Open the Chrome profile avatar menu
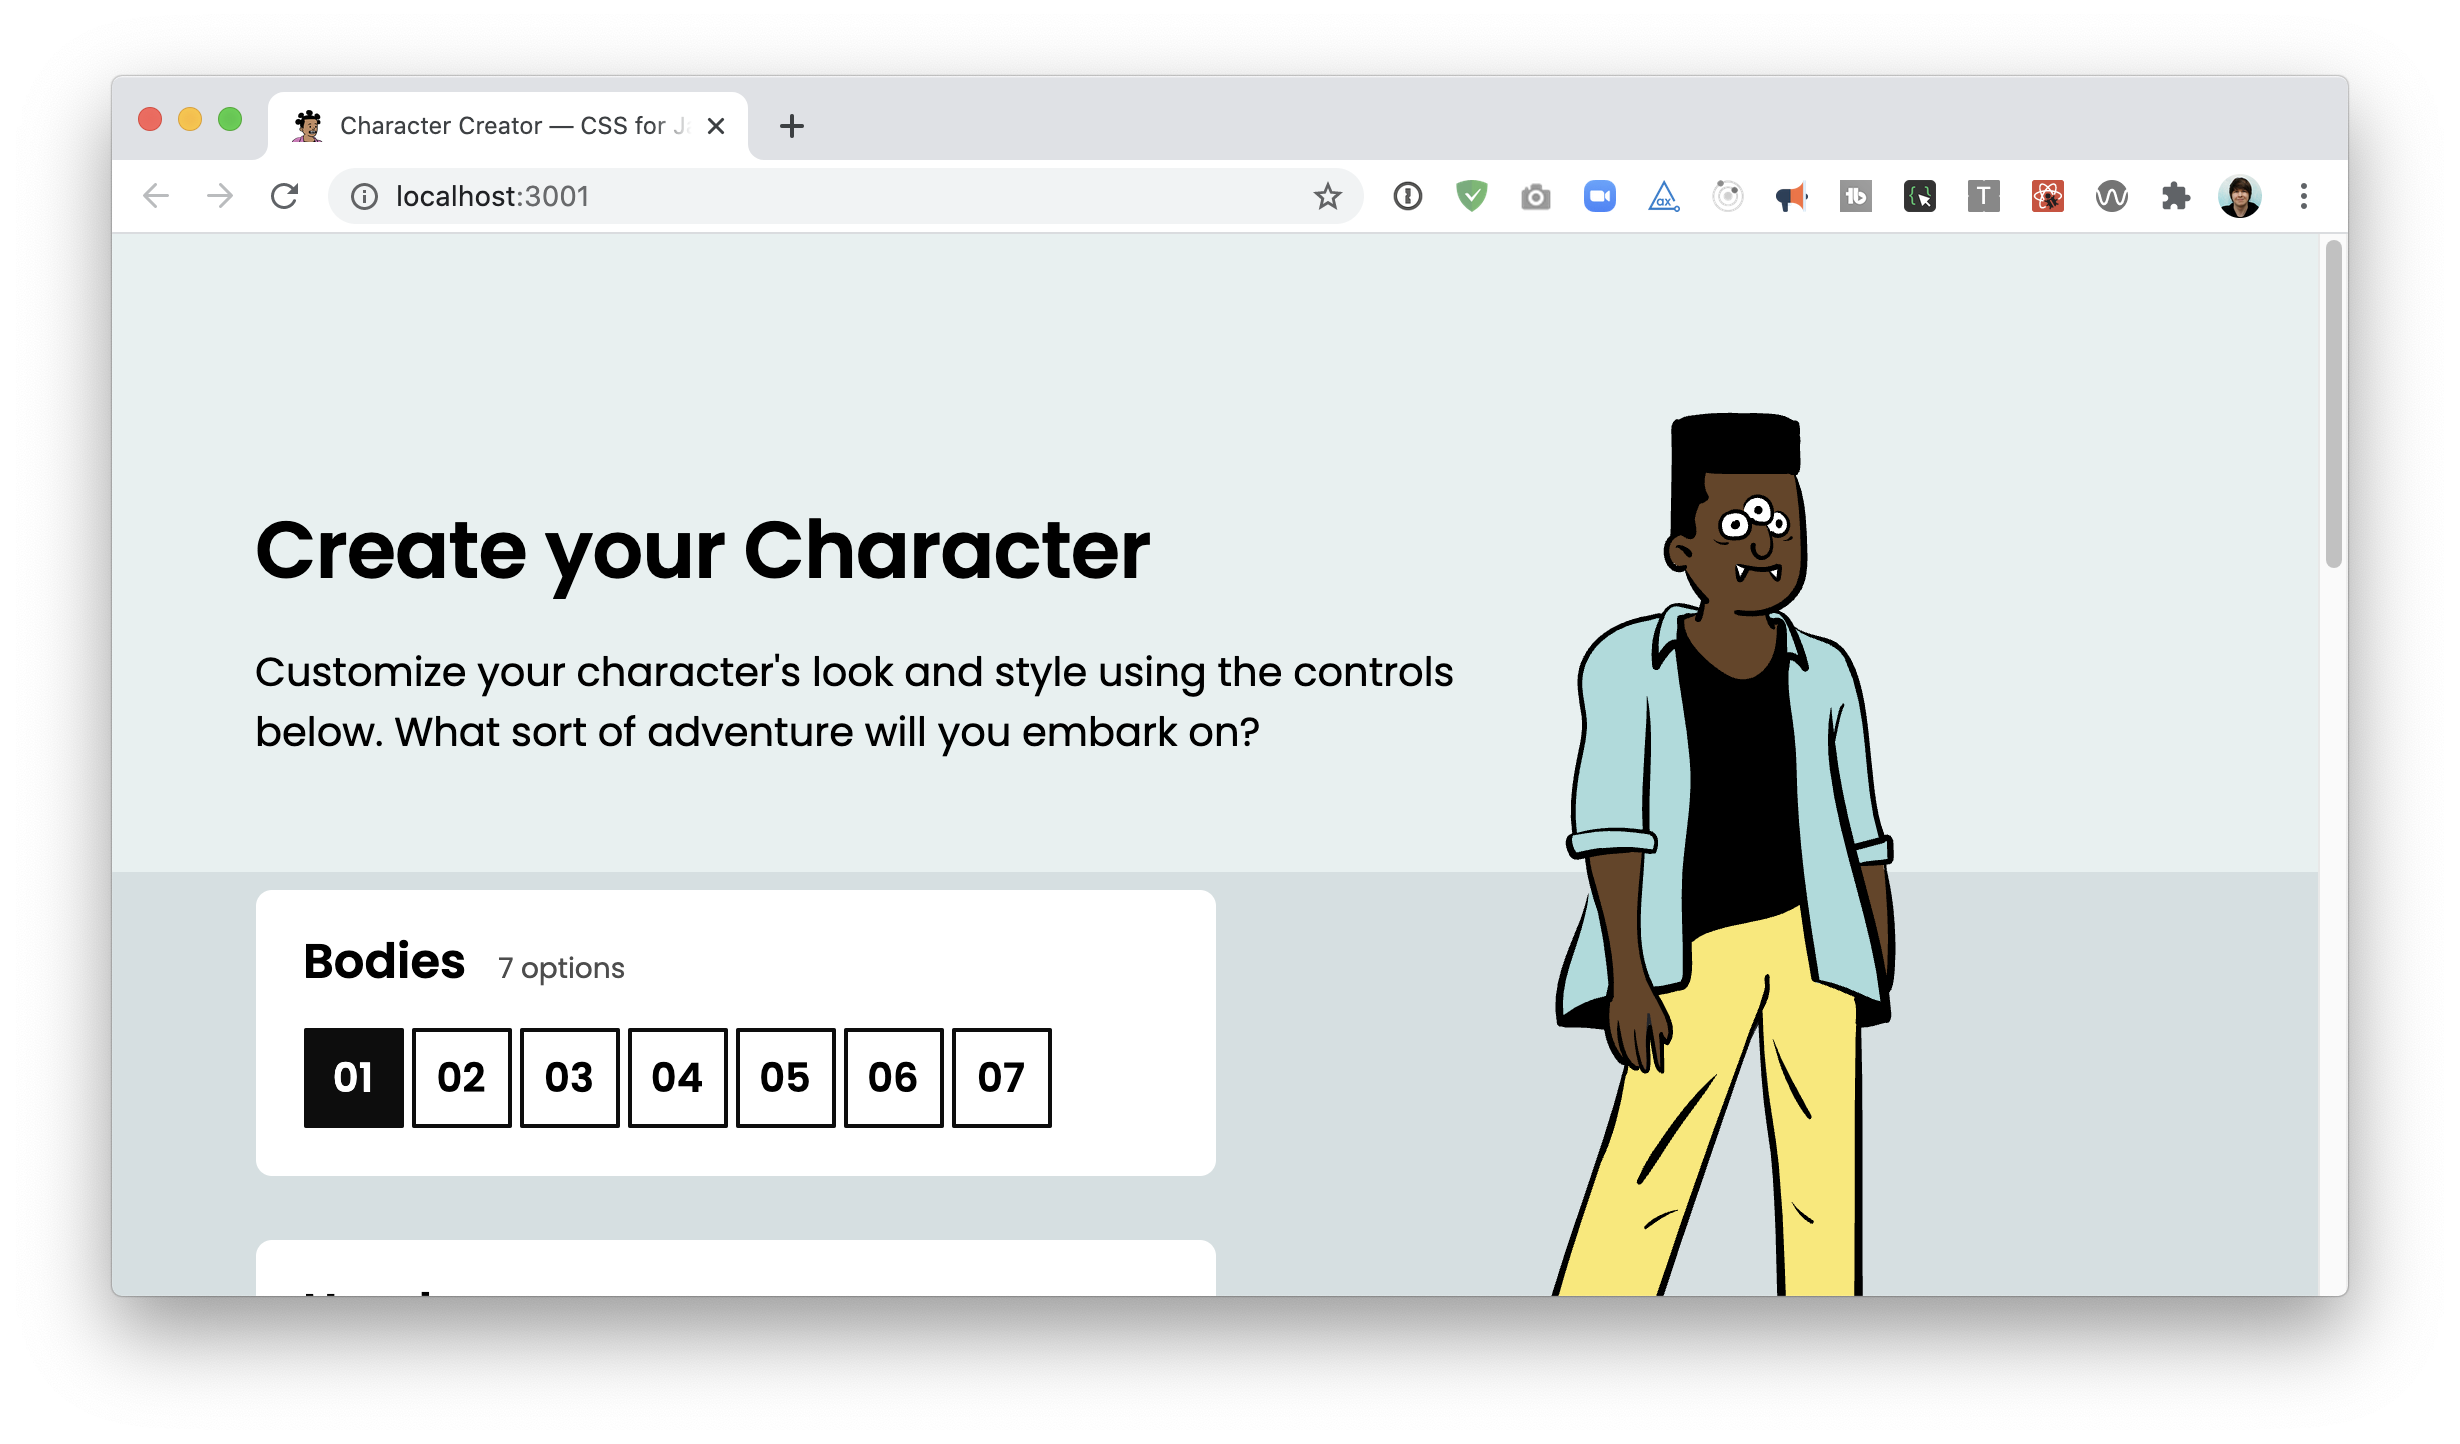This screenshot has height=1444, width=2460. click(x=2239, y=196)
